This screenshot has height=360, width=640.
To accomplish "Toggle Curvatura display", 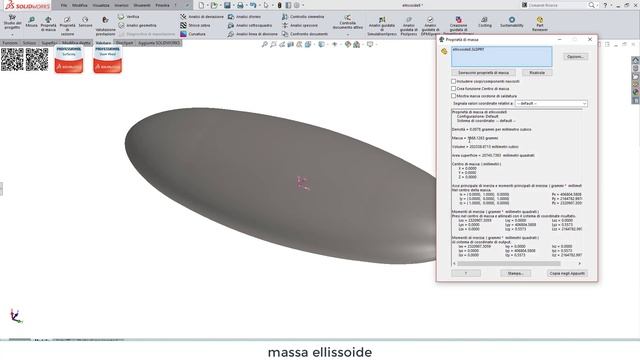I will point(193,34).
